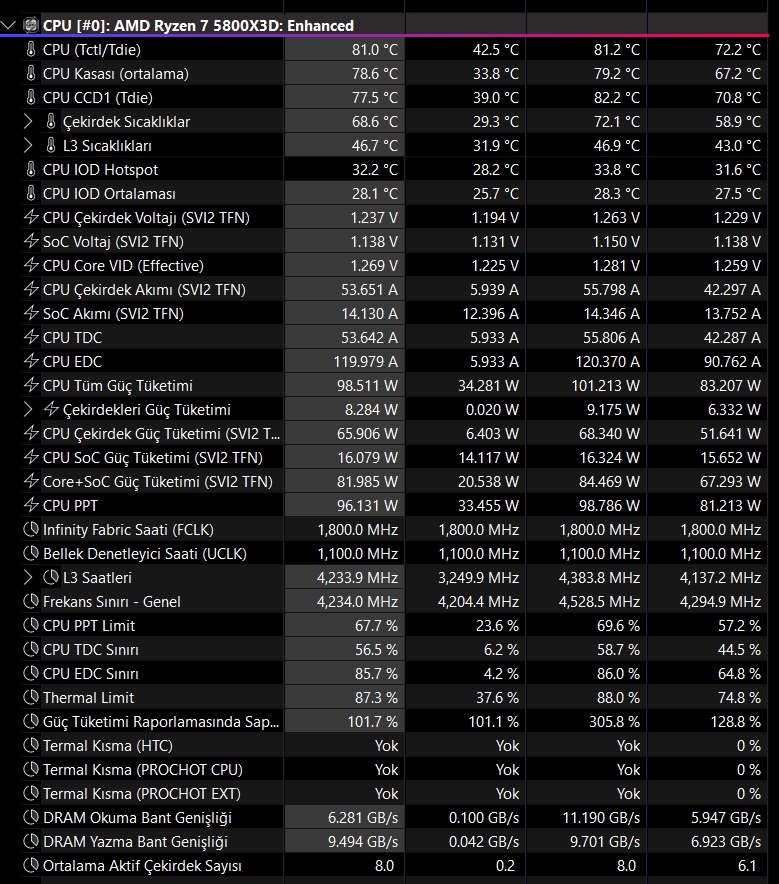Collapse the CPU [#0] AMD Ryzen section
The width and height of the screenshot is (779, 884).
(10, 25)
